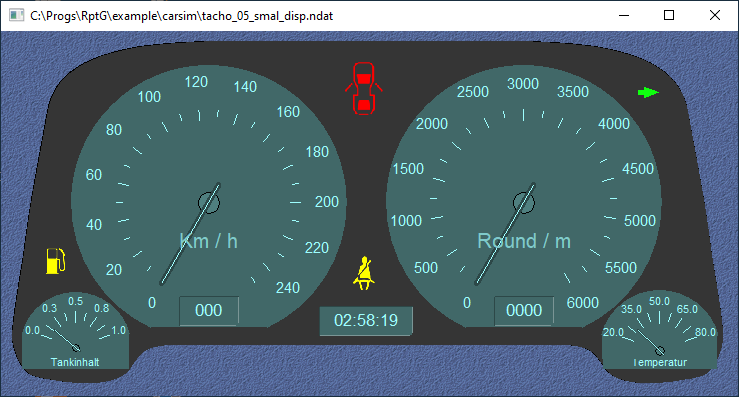Image resolution: width=739 pixels, height=397 pixels.
Task: Click the 200 mark on speedometer
Action: 327,202
